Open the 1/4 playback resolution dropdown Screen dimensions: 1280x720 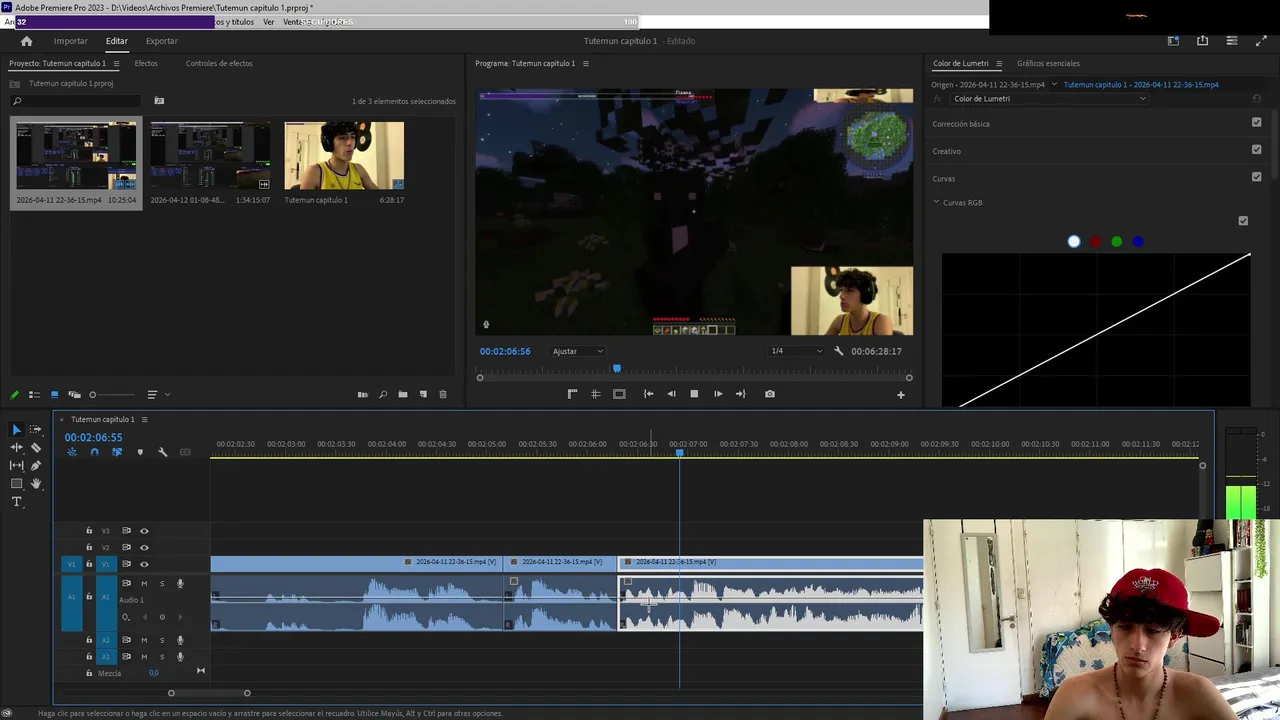pos(795,351)
